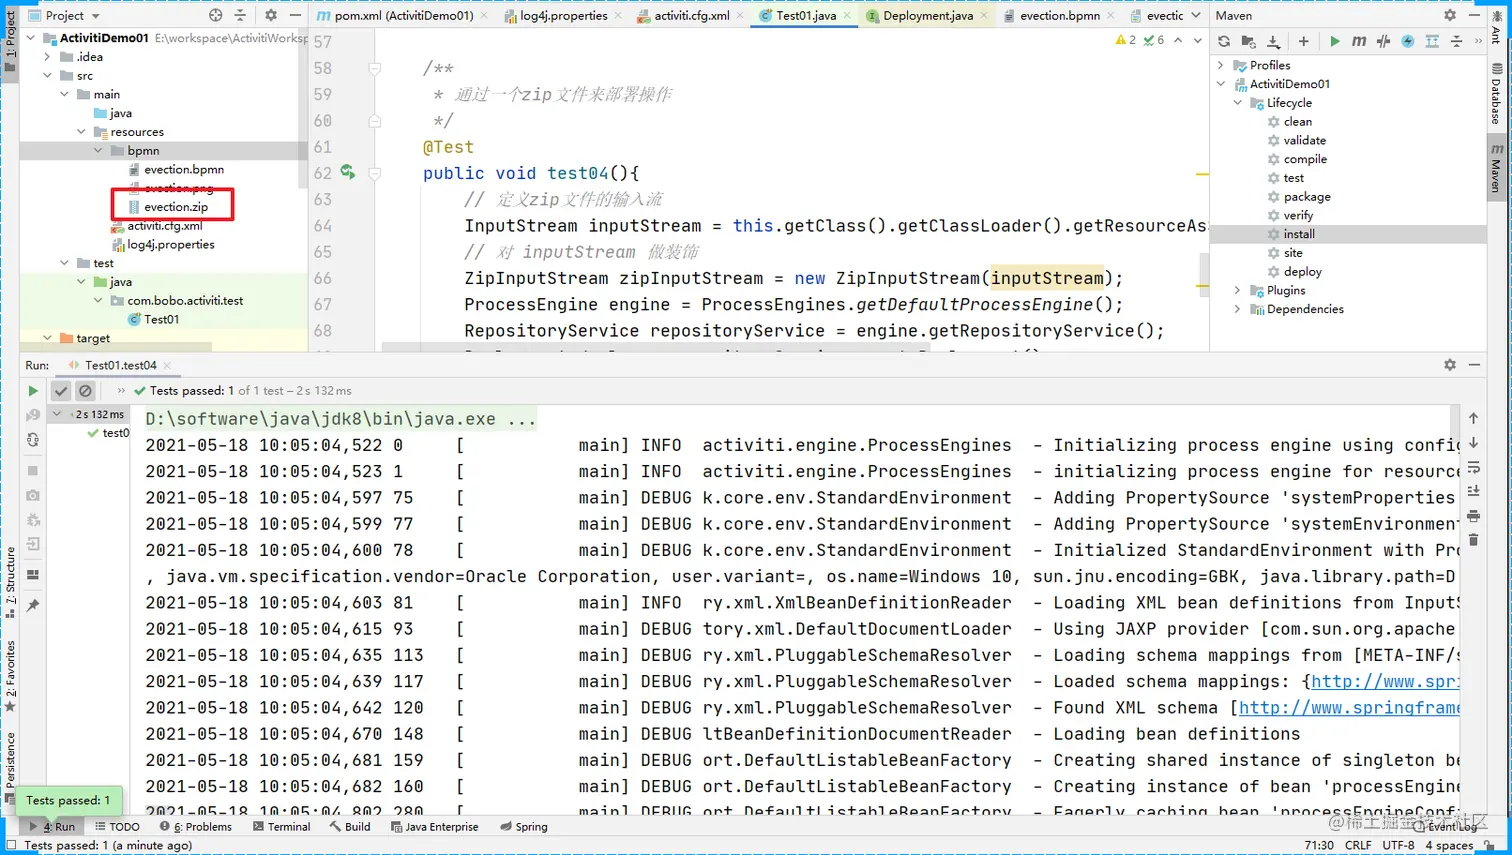Collapse the src folder in Project tree

coord(47,75)
